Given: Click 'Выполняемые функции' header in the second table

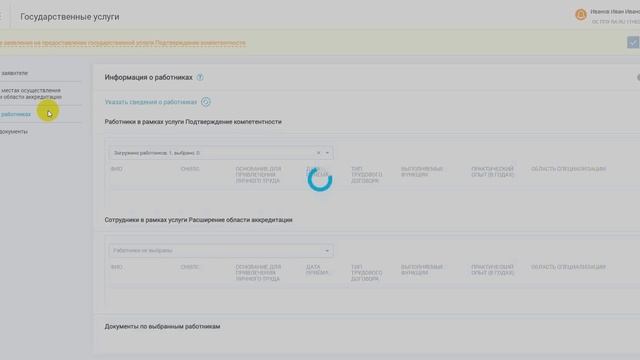Looking at the screenshot, I should tap(422, 270).
